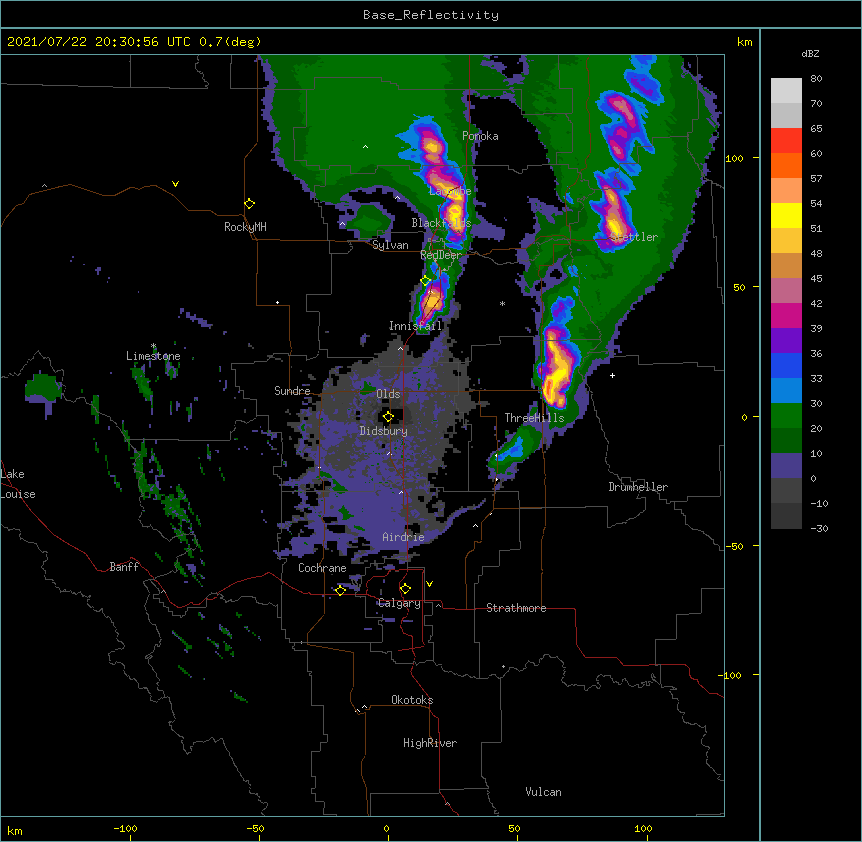Click the yellow V marker east of Calgary
Viewport: 862px width, 842px height.
(x=429, y=584)
